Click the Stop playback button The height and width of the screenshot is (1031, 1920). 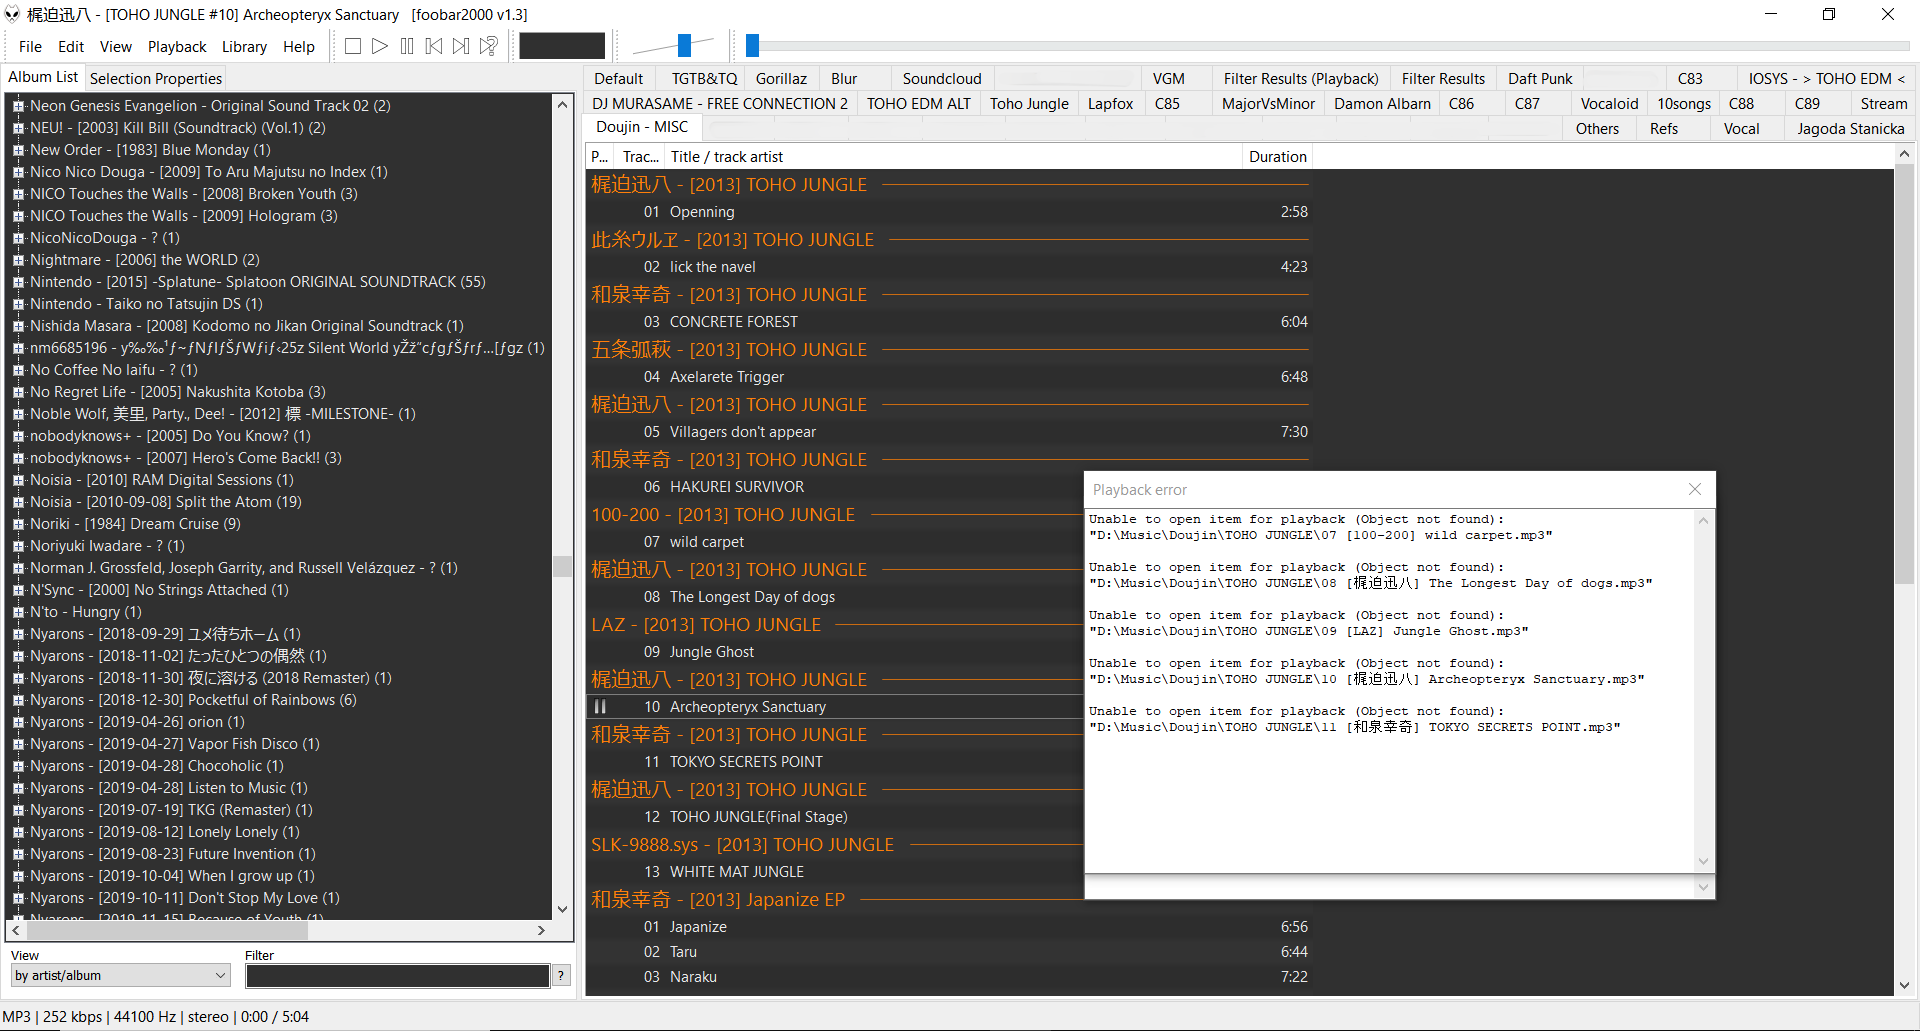click(353, 46)
